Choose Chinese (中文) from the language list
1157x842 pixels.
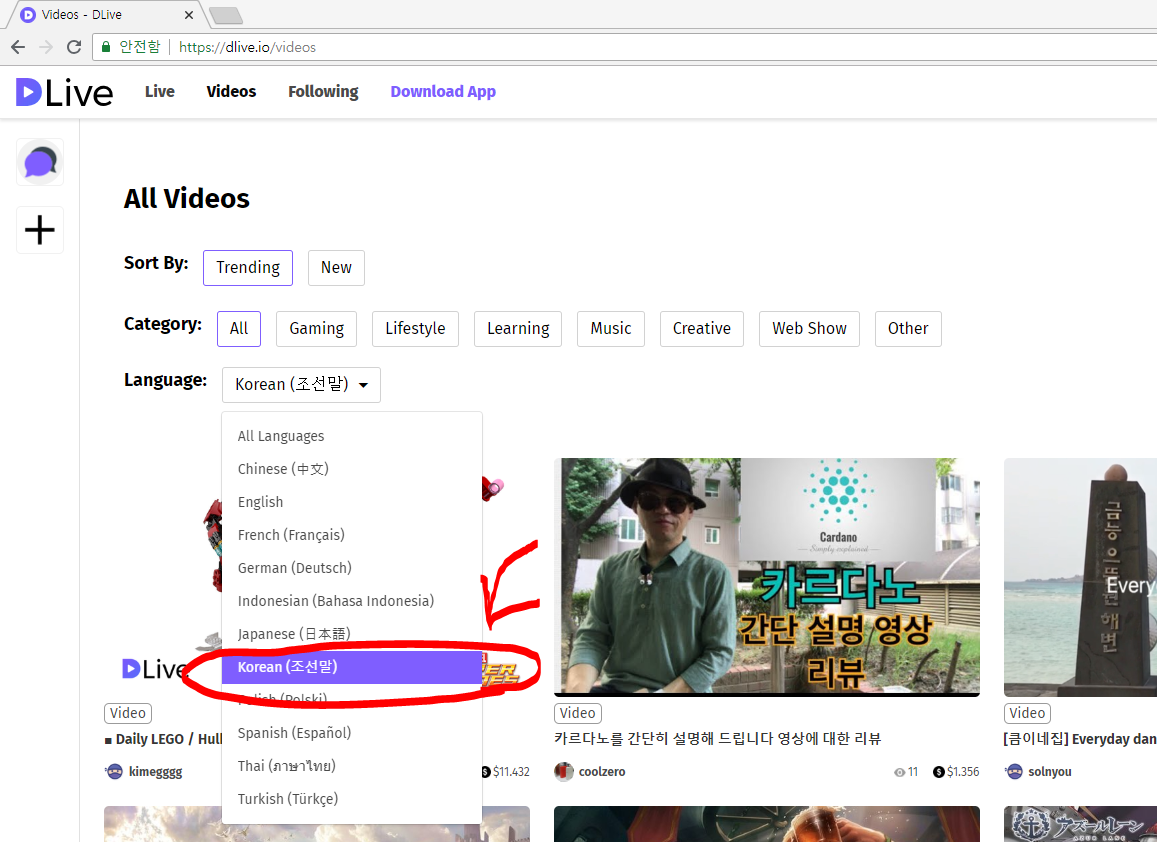pyautogui.click(x=352, y=469)
